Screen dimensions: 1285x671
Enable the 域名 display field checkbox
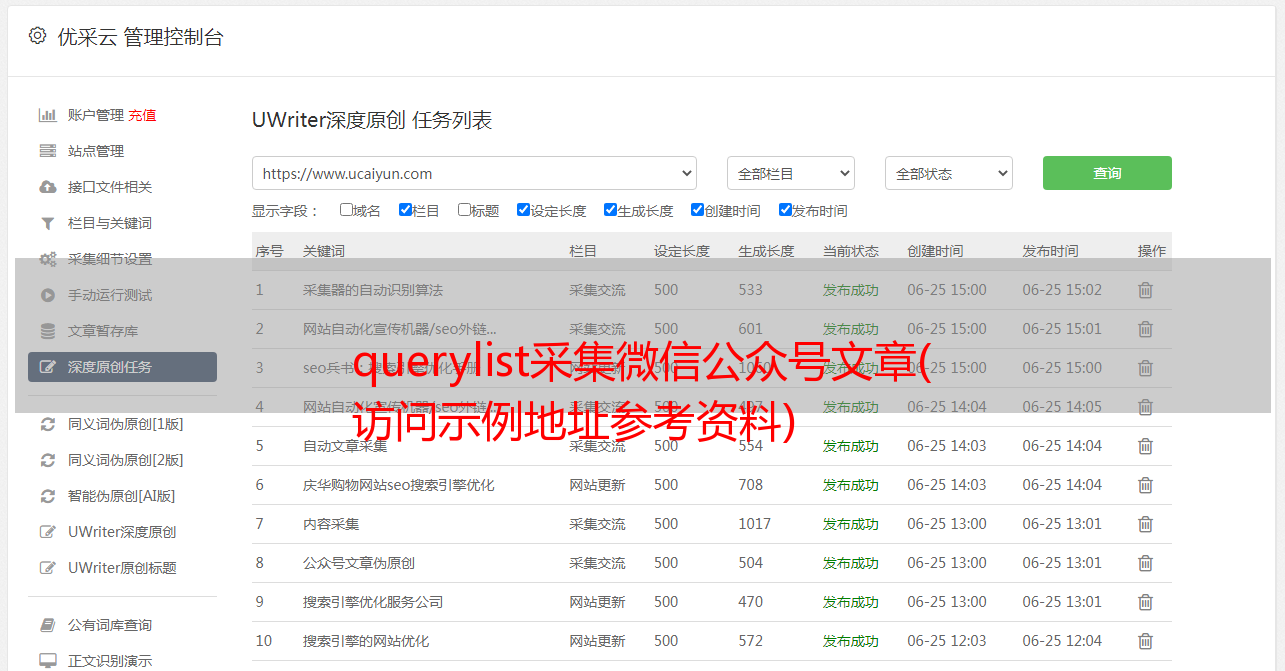tap(346, 210)
